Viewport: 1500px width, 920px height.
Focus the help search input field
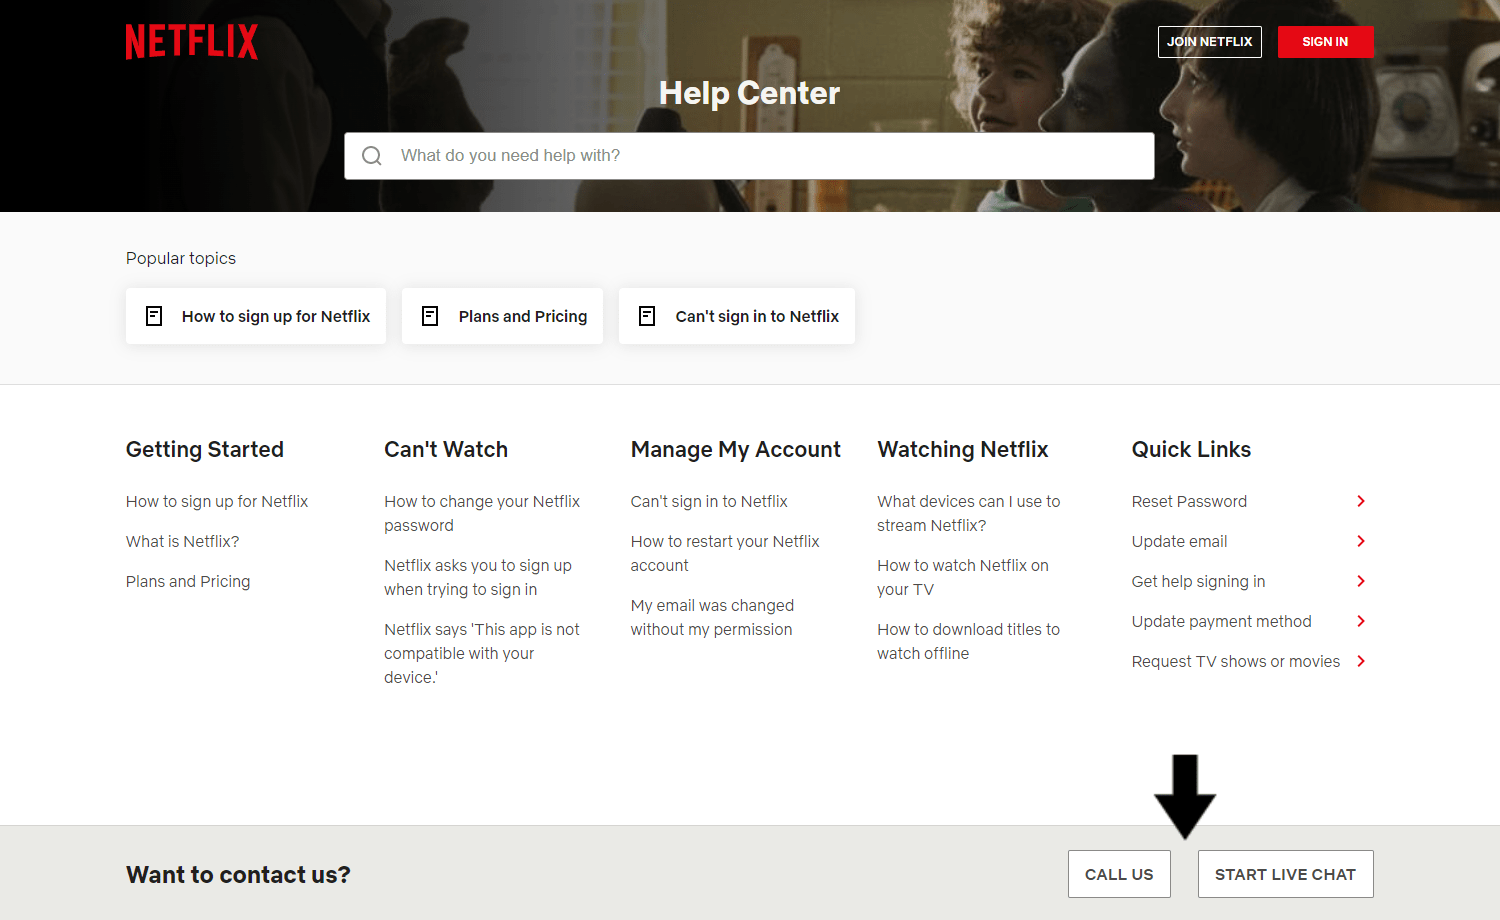[x=750, y=156]
